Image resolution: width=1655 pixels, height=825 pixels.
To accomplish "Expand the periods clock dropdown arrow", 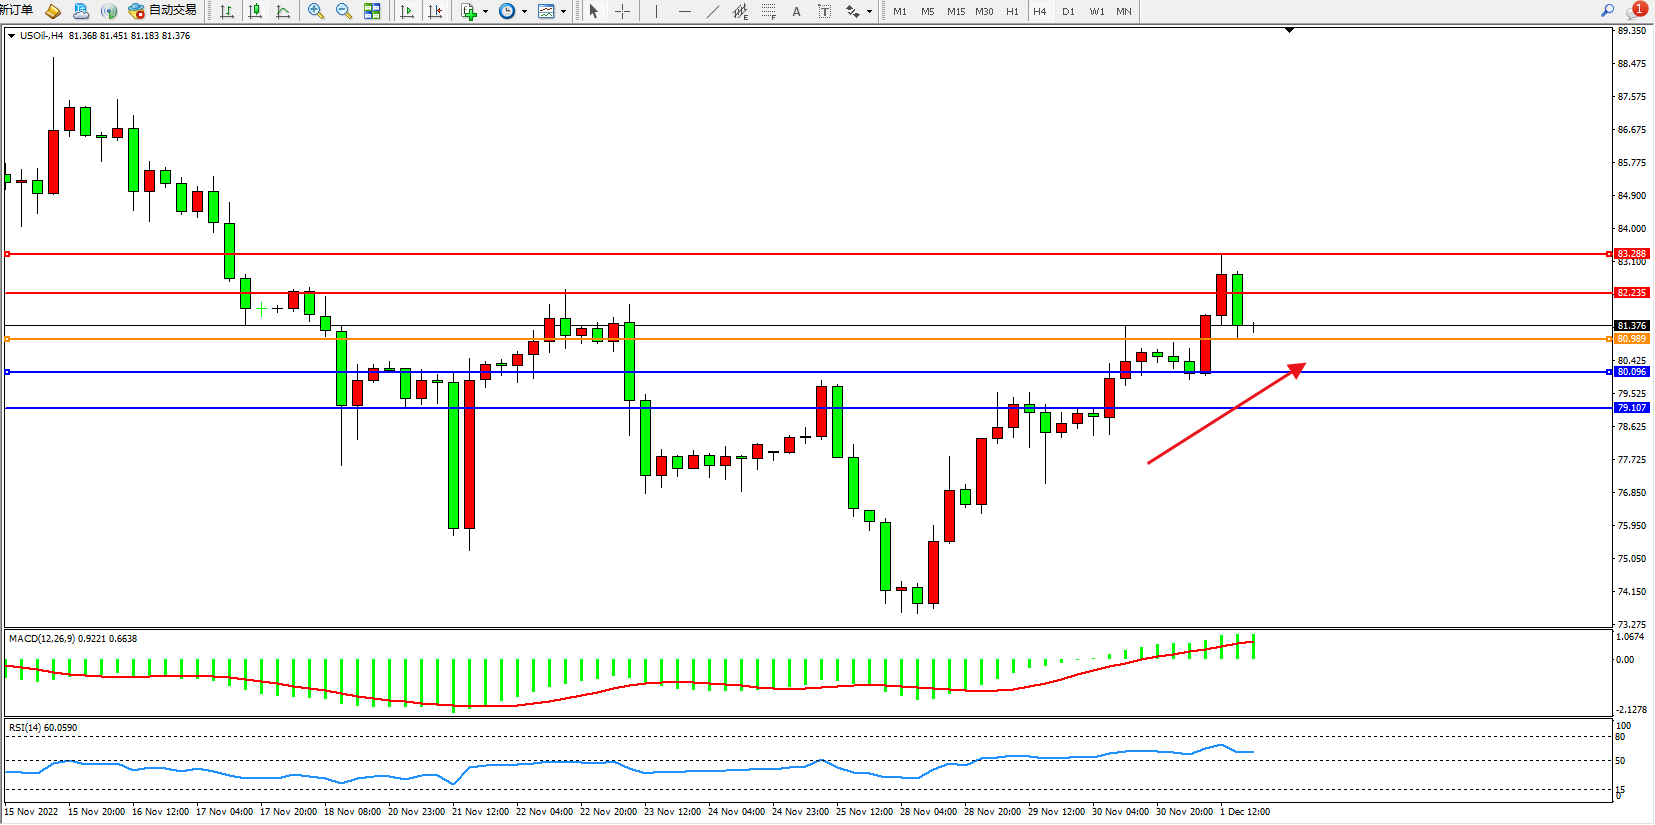I will tap(524, 12).
